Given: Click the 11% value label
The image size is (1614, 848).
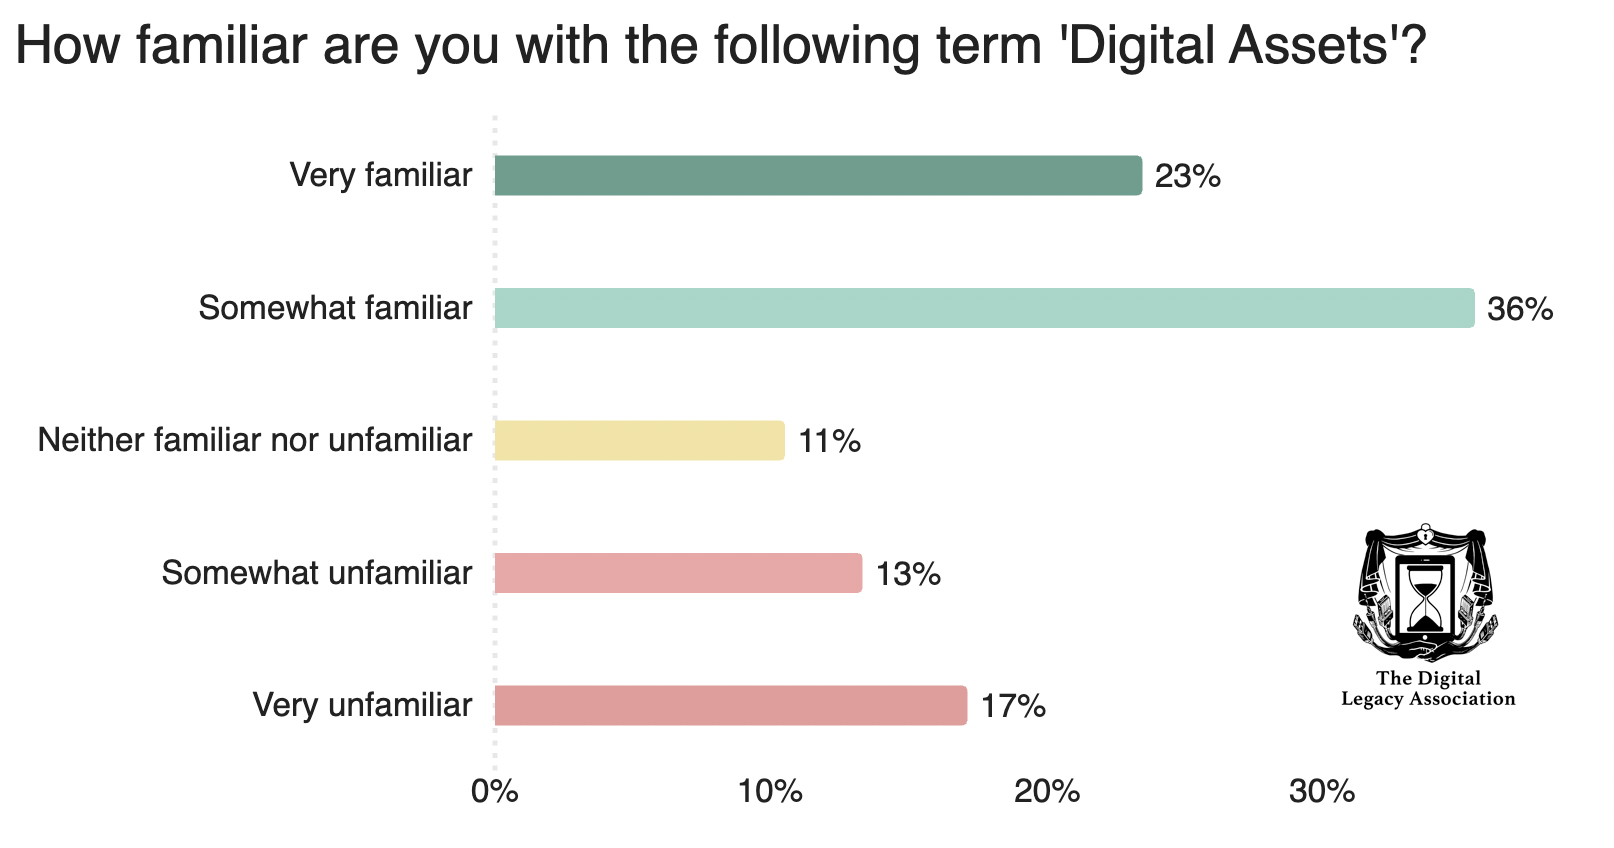Looking at the screenshot, I should click(x=829, y=442).
